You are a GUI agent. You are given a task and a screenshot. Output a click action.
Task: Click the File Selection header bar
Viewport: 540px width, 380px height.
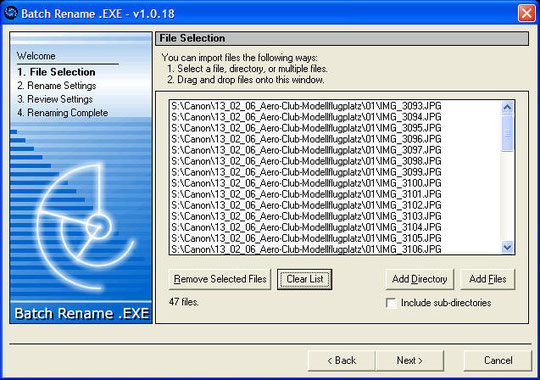pyautogui.click(x=342, y=38)
